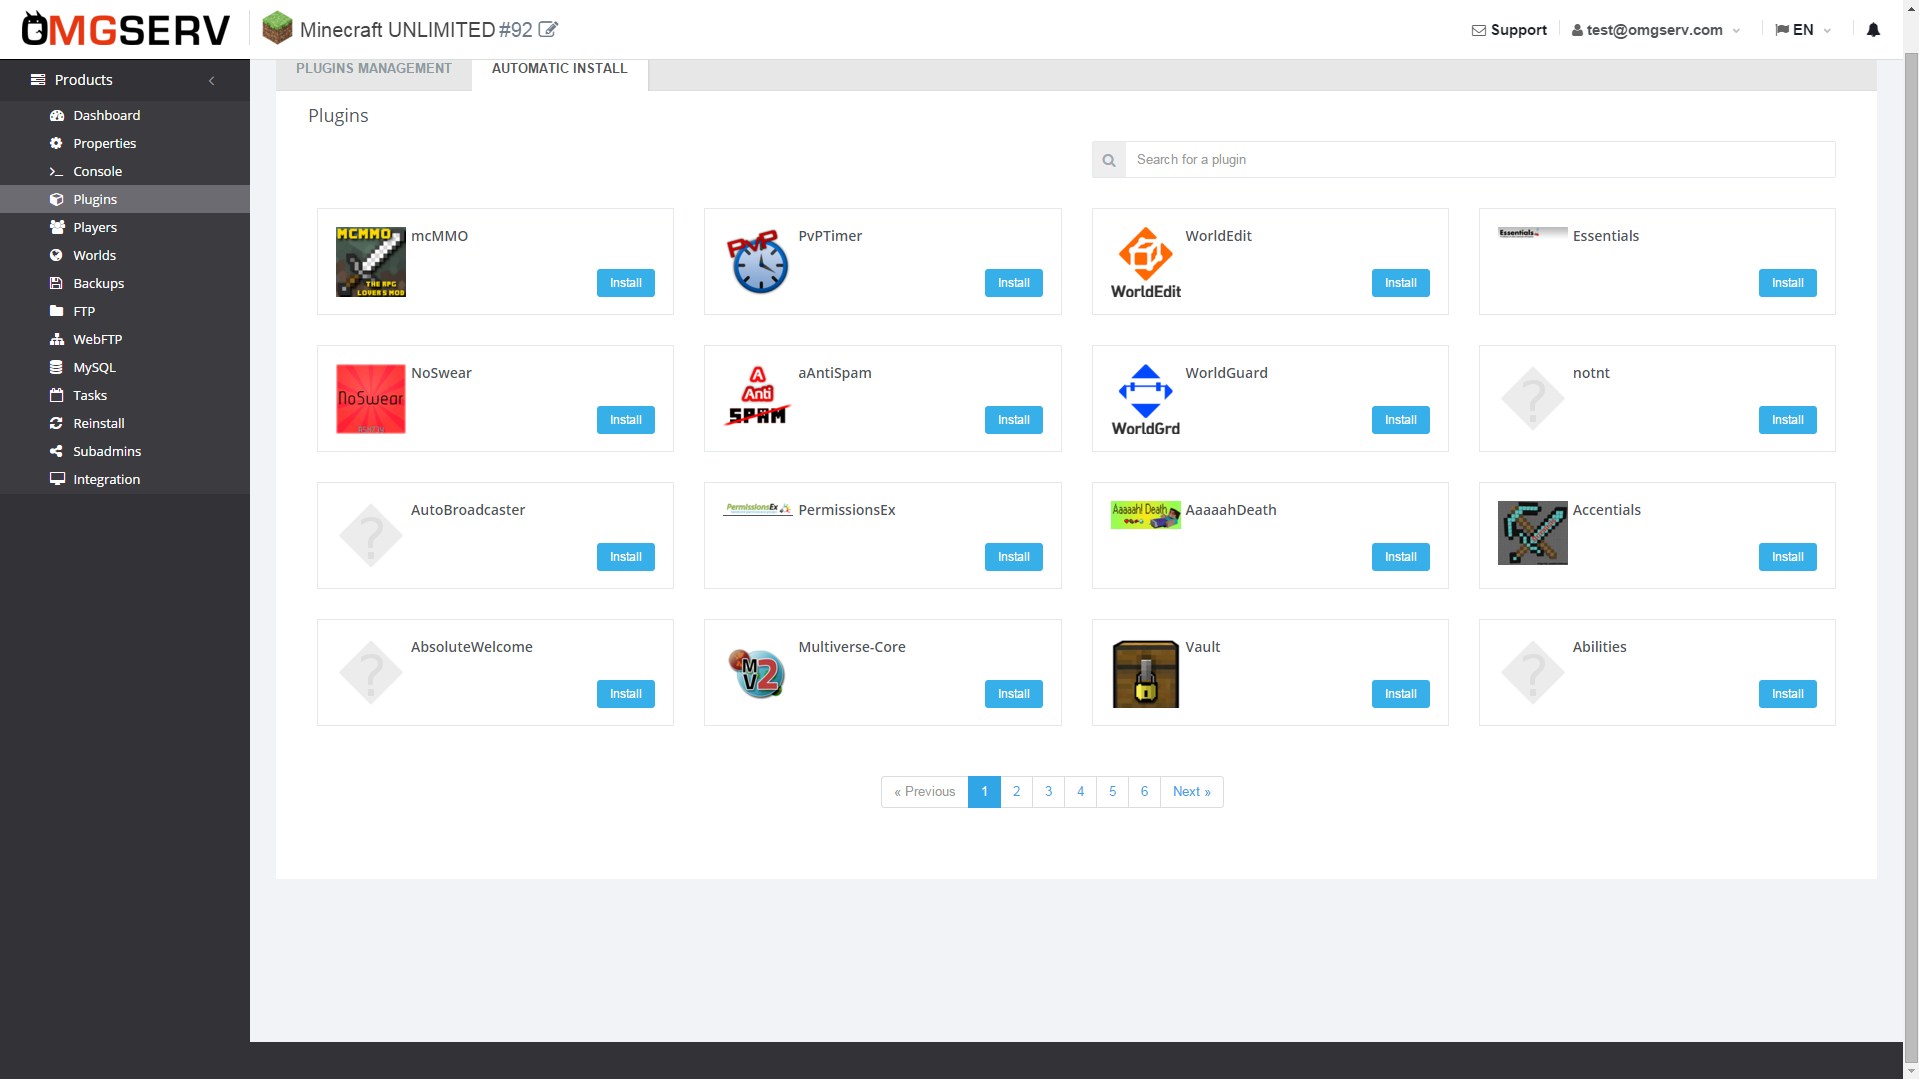Install the AaaaahDeath plugin
The width and height of the screenshot is (1919, 1079).
pos(1400,557)
